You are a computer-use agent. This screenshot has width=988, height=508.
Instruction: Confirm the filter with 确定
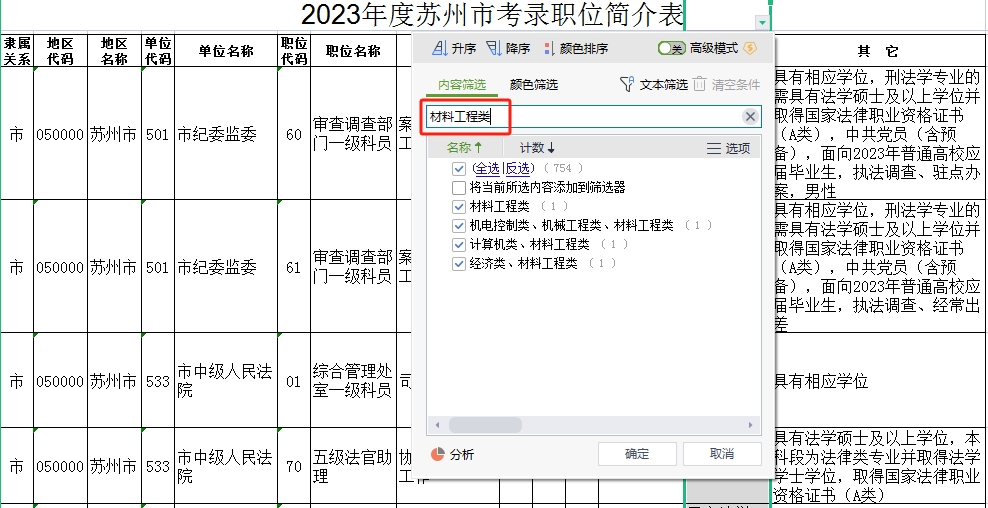click(x=637, y=454)
